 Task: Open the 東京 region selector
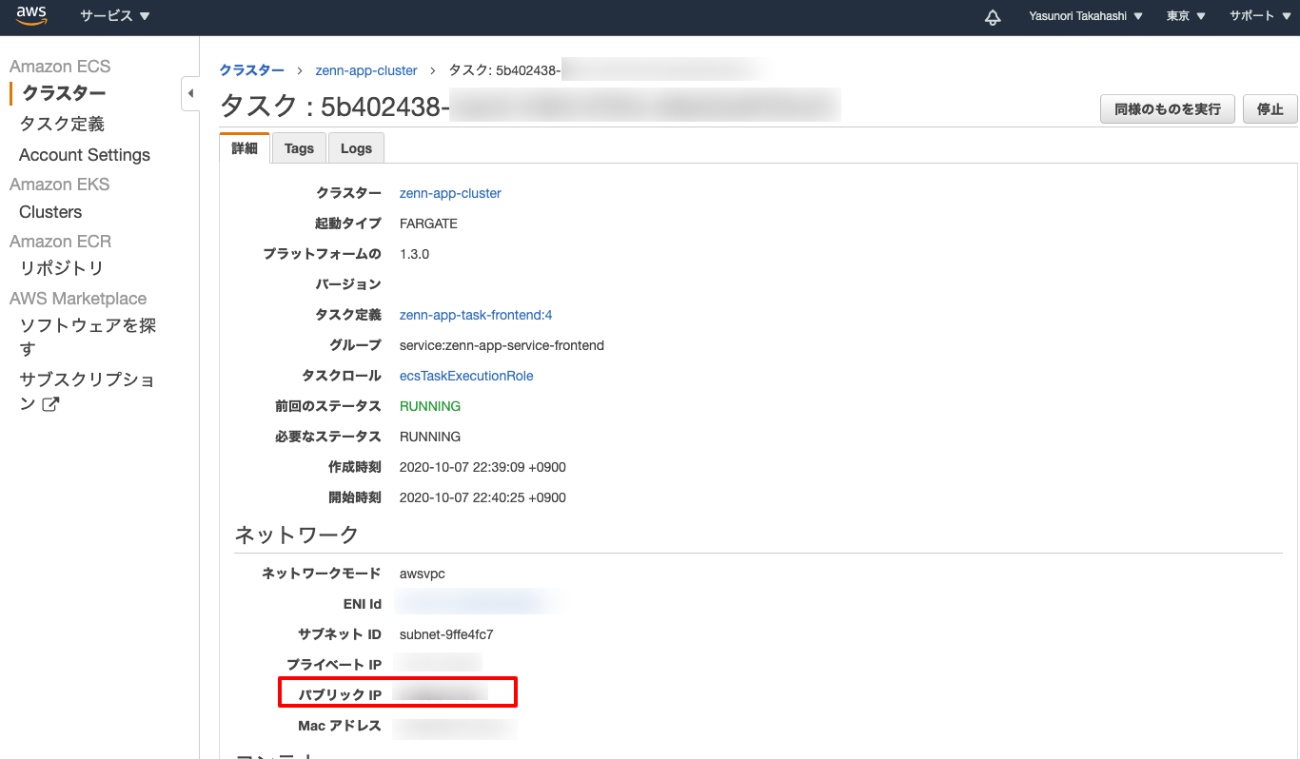[1185, 16]
